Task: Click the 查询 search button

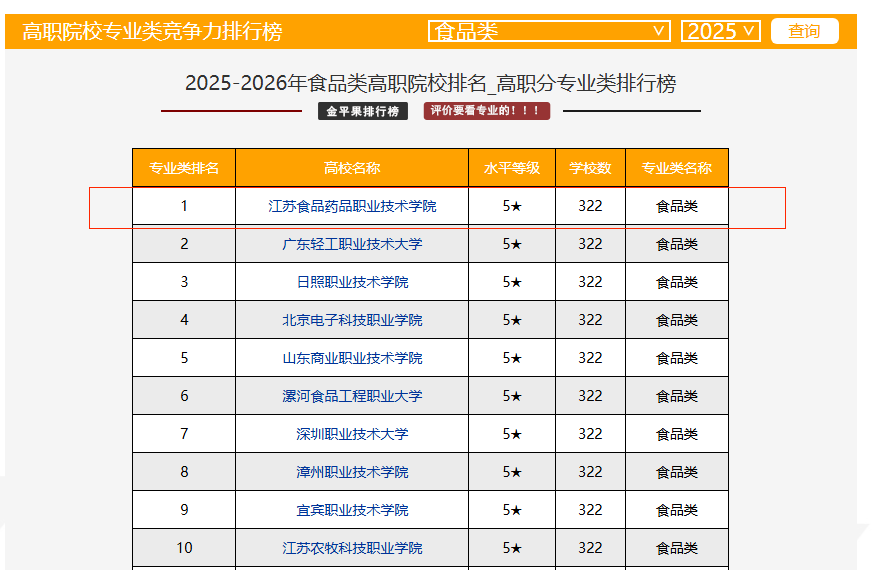Action: coord(804,31)
